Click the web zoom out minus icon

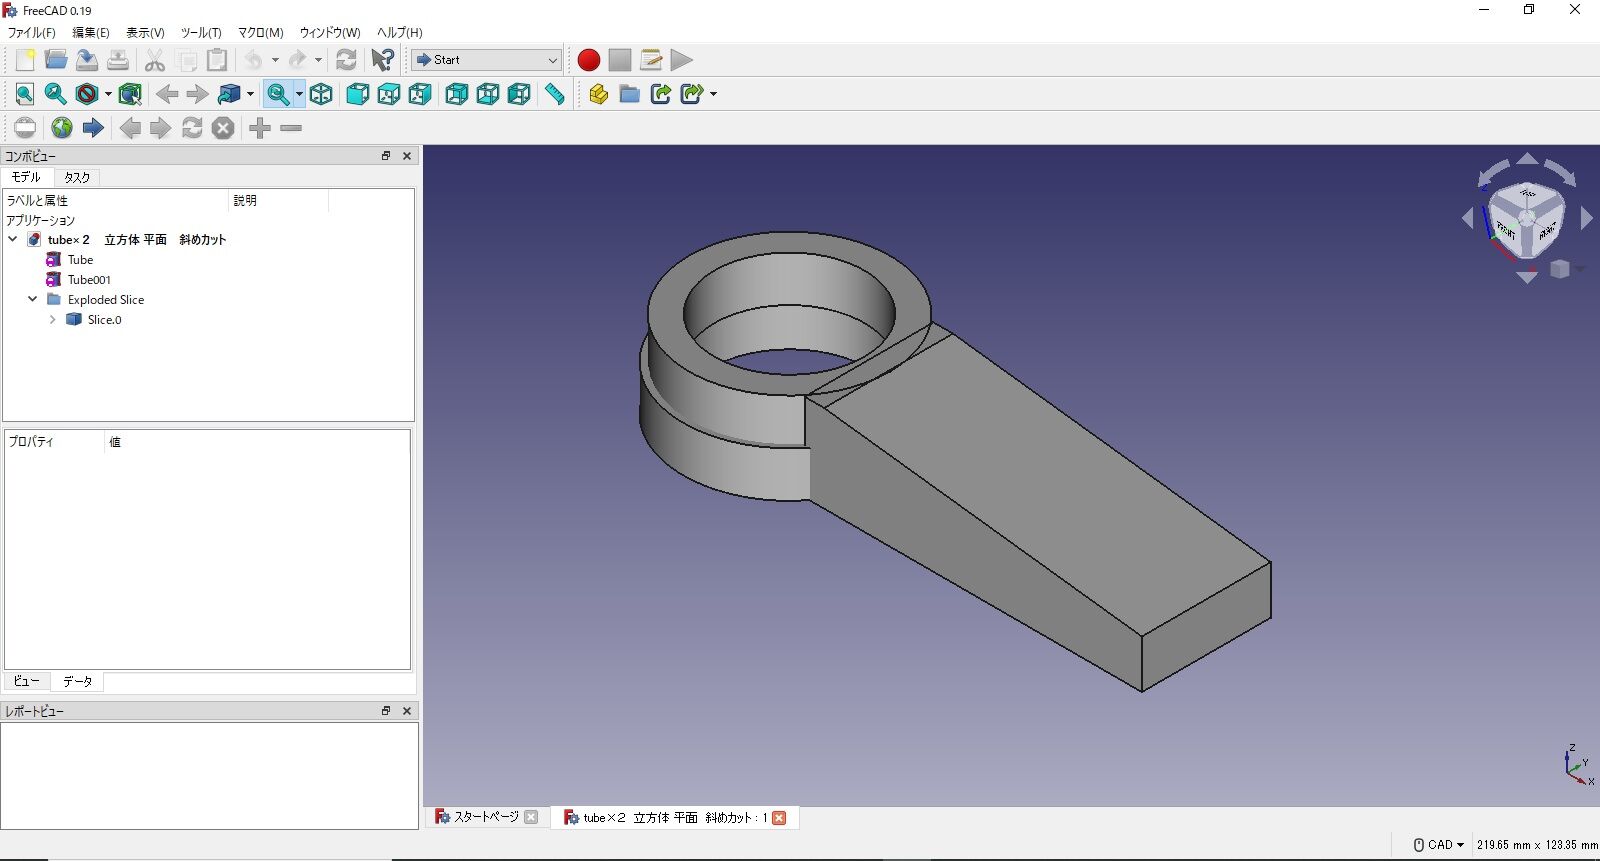[291, 128]
